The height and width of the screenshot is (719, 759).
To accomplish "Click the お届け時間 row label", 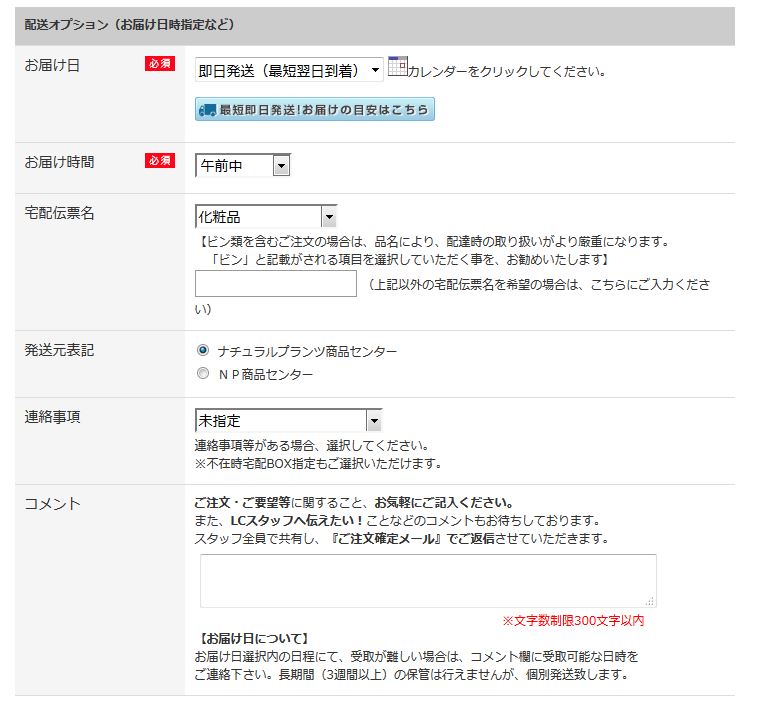I will [x=59, y=162].
